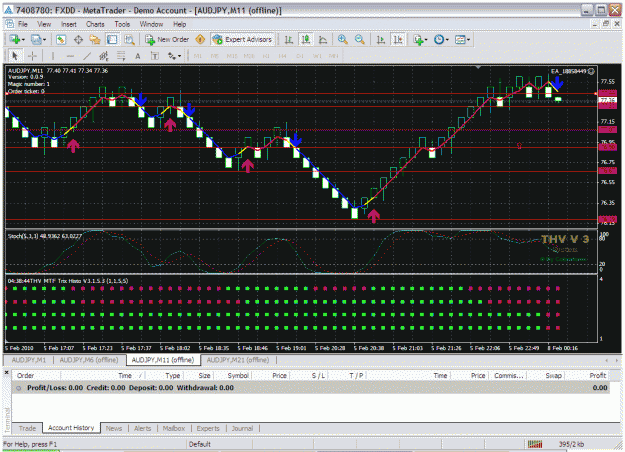Click the New Order toolbar button
Screen dimensions: 625x452
click(x=167, y=39)
